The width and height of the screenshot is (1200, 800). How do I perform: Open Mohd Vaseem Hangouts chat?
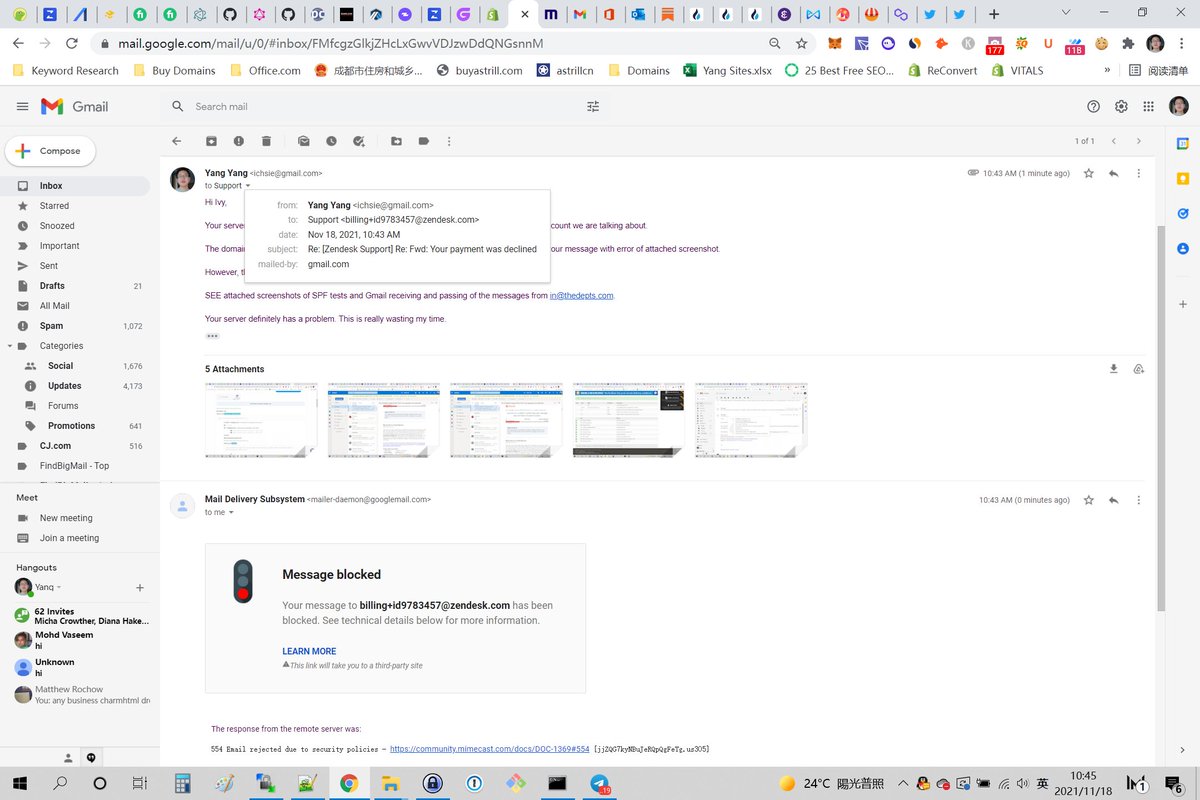[80, 641]
